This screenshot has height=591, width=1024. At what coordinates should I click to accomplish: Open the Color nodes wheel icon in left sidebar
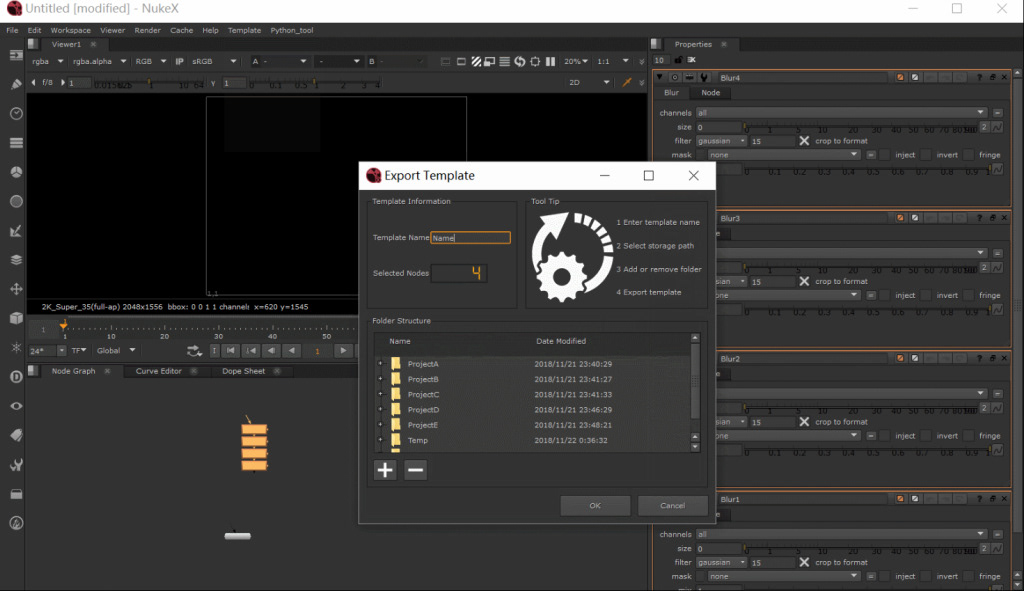pyautogui.click(x=16, y=172)
